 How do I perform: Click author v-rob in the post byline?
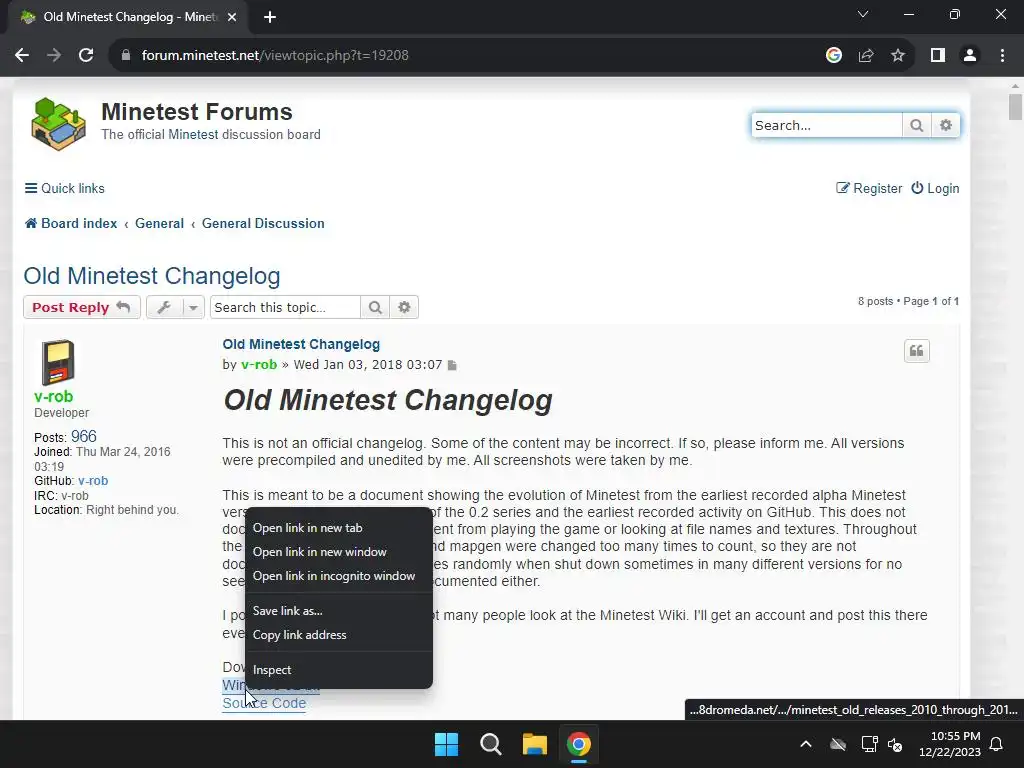click(x=259, y=364)
